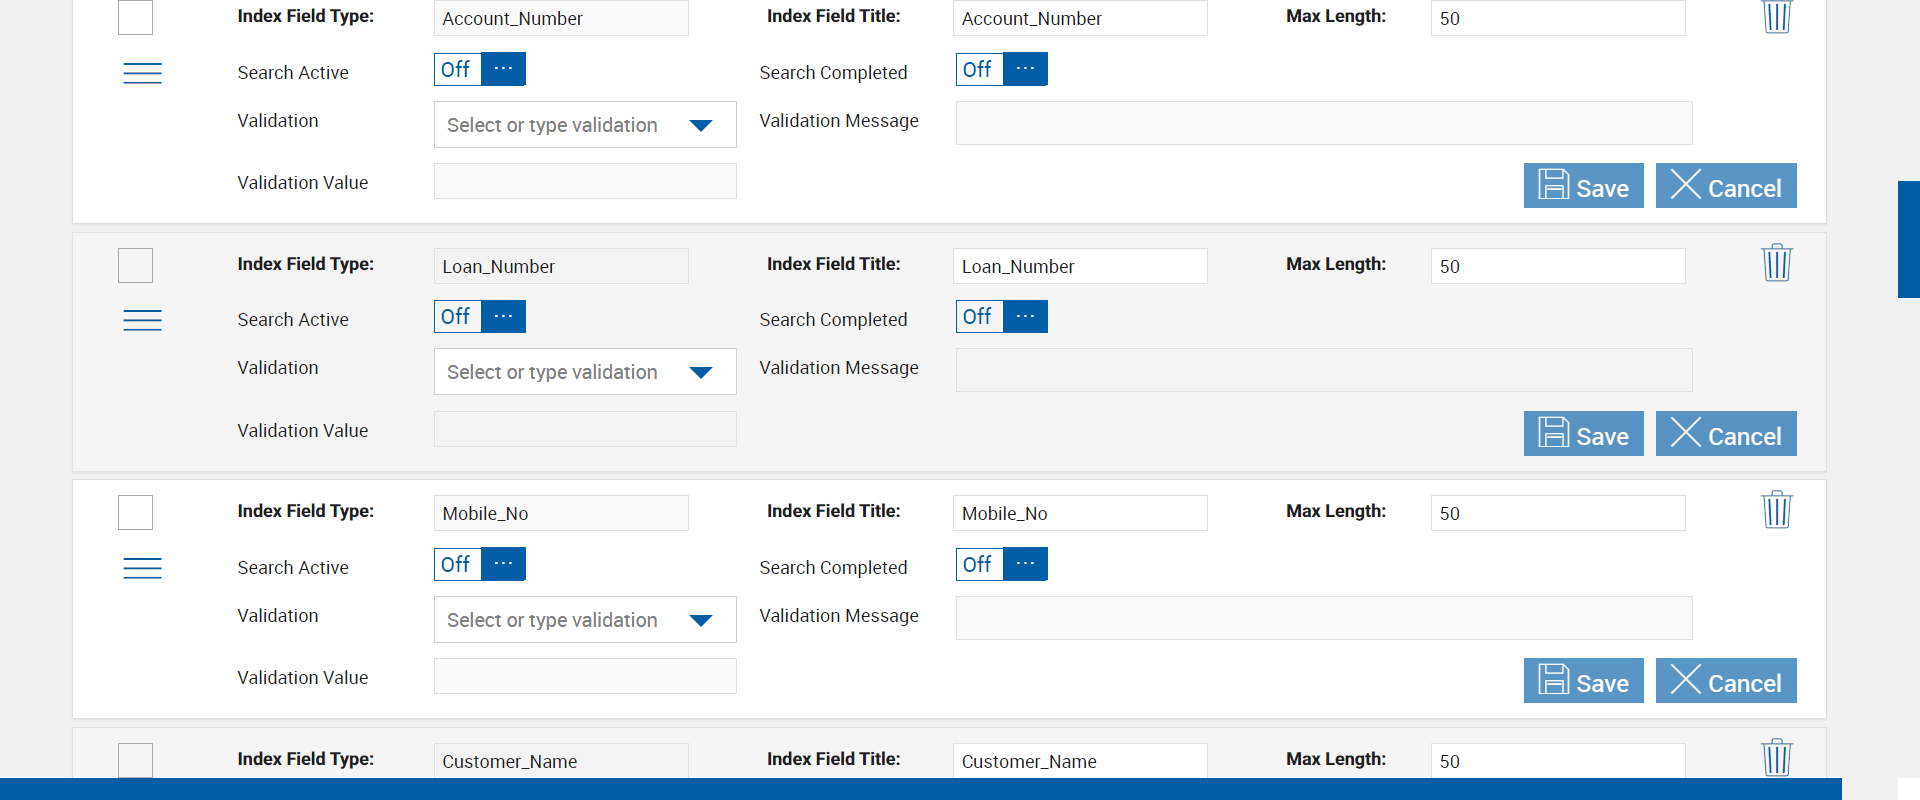This screenshot has height=800, width=1920.
Task: Click the Validation Message field for Loan_Number
Action: [1323, 370]
